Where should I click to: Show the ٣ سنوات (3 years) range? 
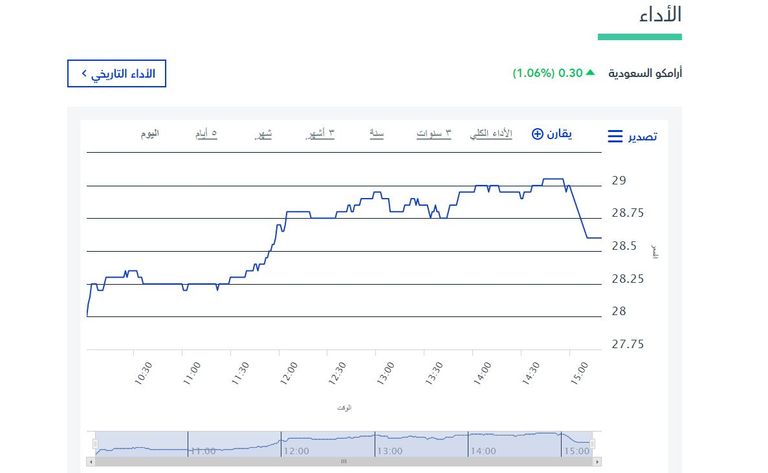434,133
